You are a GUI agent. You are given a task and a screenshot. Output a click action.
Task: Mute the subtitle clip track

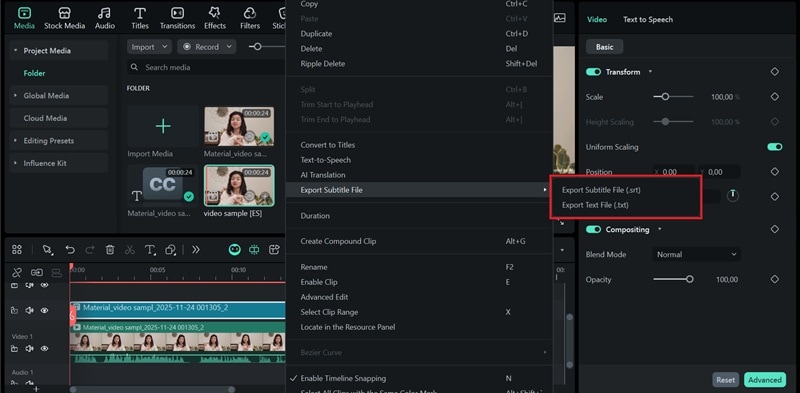coord(30,310)
